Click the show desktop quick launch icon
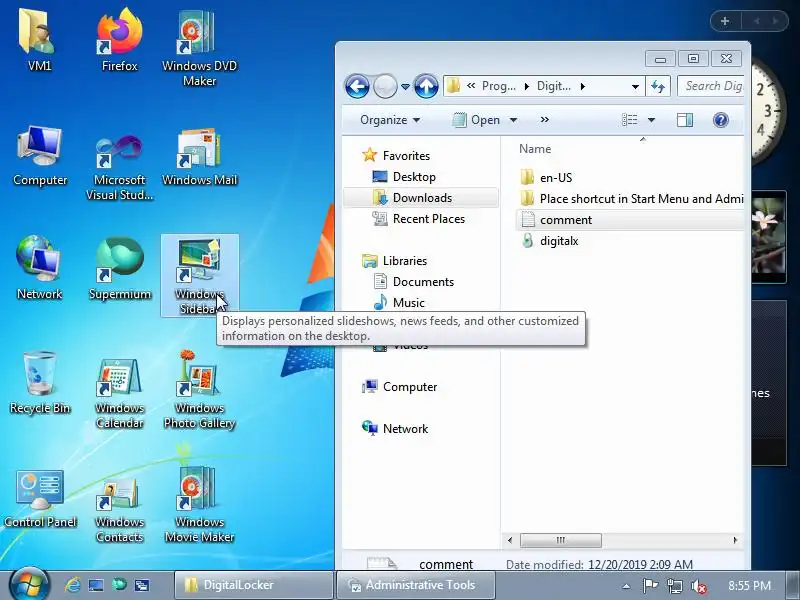This screenshot has height=600, width=800. coord(95,585)
